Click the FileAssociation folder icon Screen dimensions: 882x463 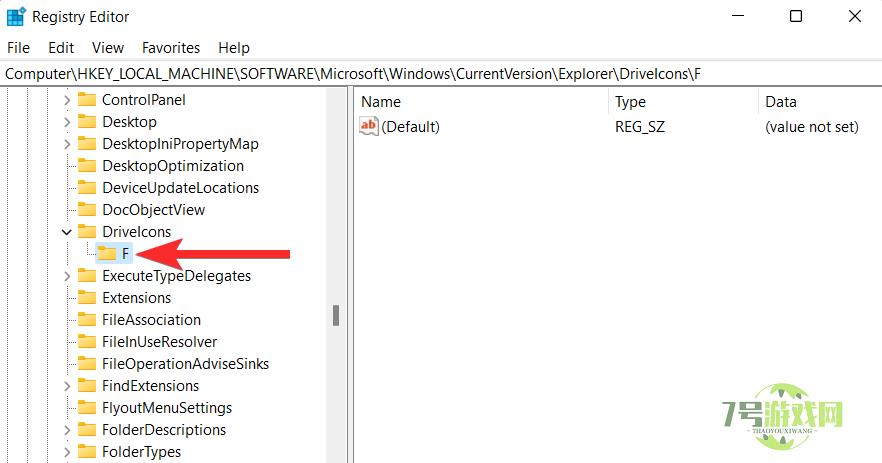point(87,319)
